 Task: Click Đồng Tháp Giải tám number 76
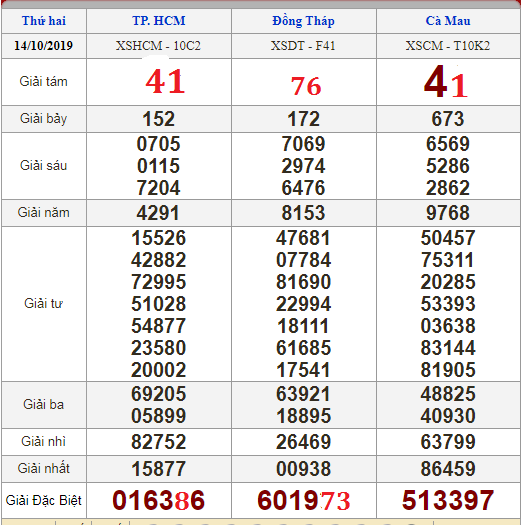(306, 86)
